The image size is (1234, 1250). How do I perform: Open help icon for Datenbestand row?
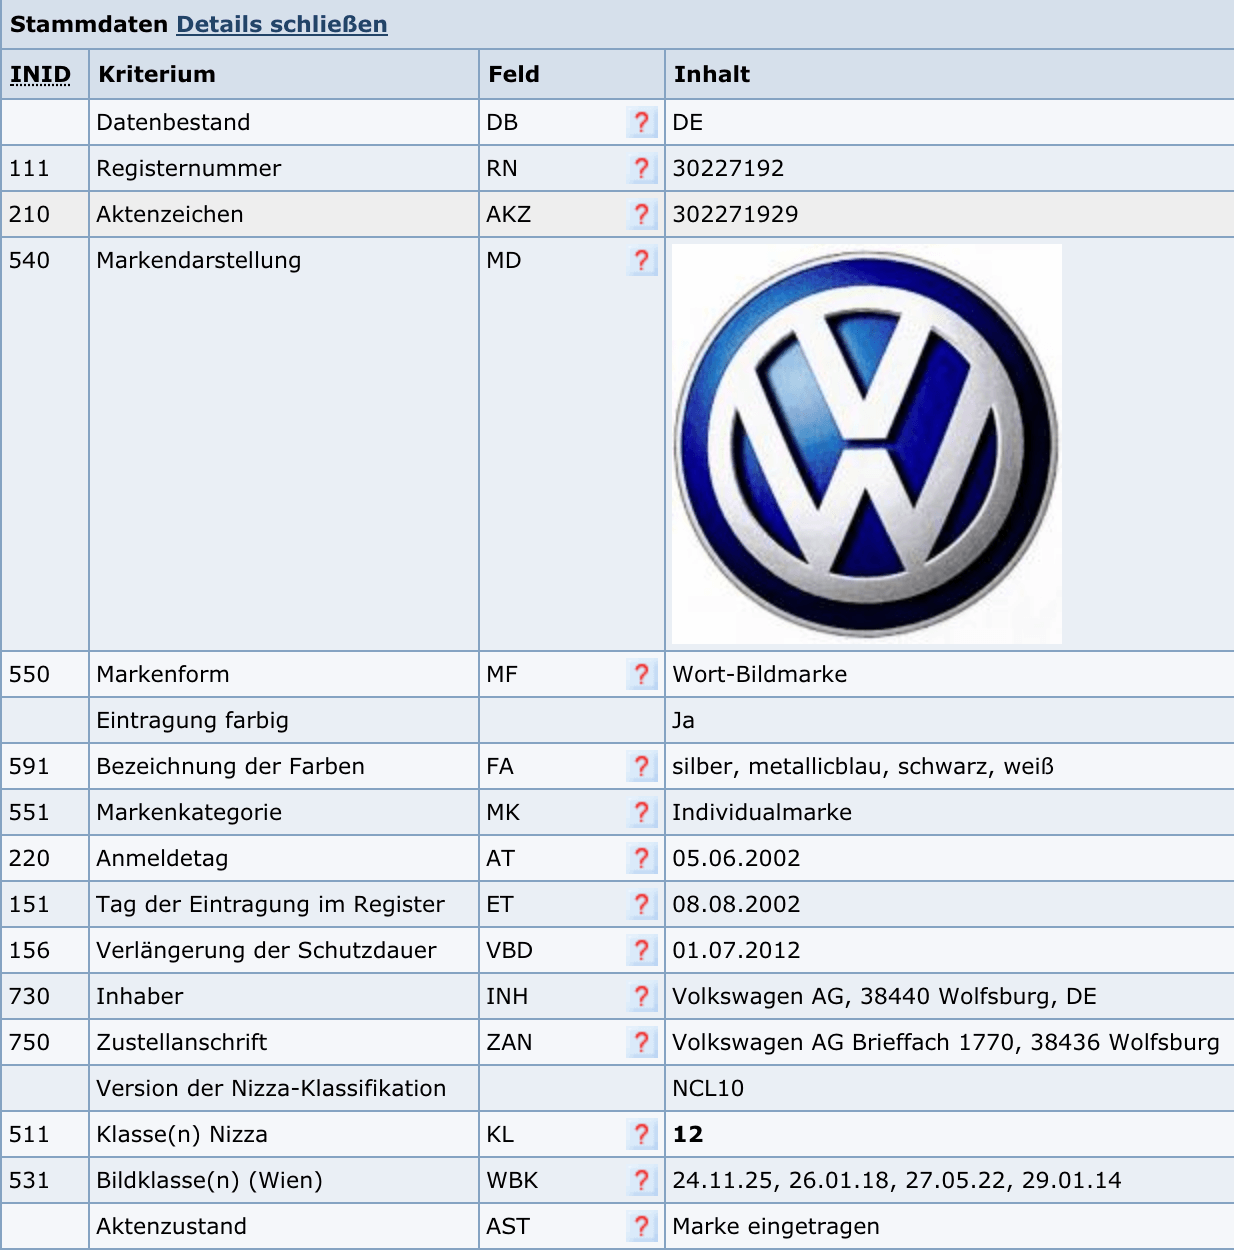tap(642, 122)
